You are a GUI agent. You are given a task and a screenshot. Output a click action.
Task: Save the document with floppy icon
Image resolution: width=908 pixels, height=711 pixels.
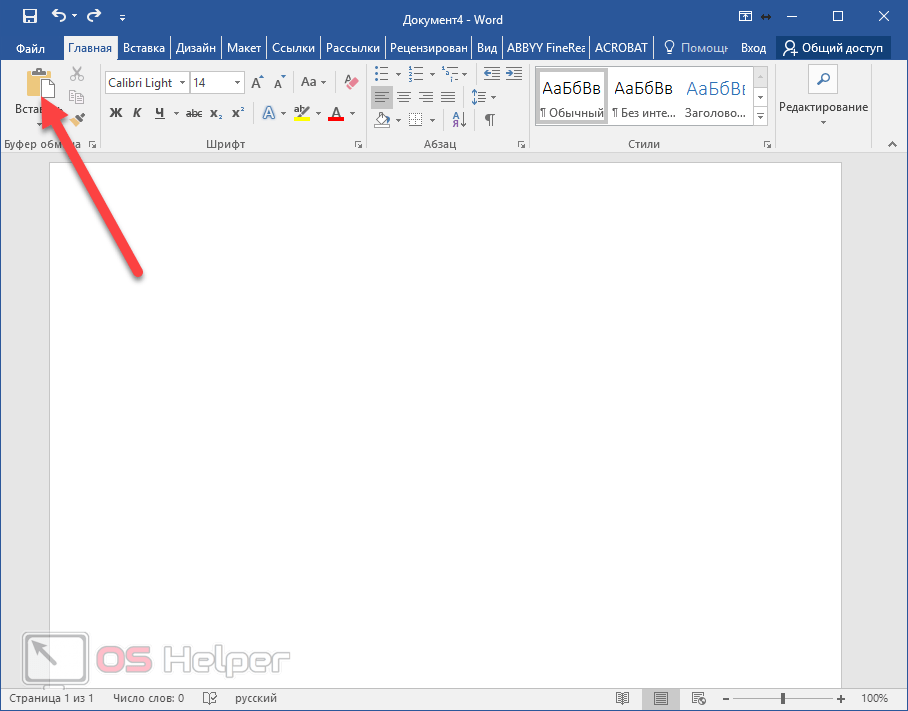coord(30,16)
